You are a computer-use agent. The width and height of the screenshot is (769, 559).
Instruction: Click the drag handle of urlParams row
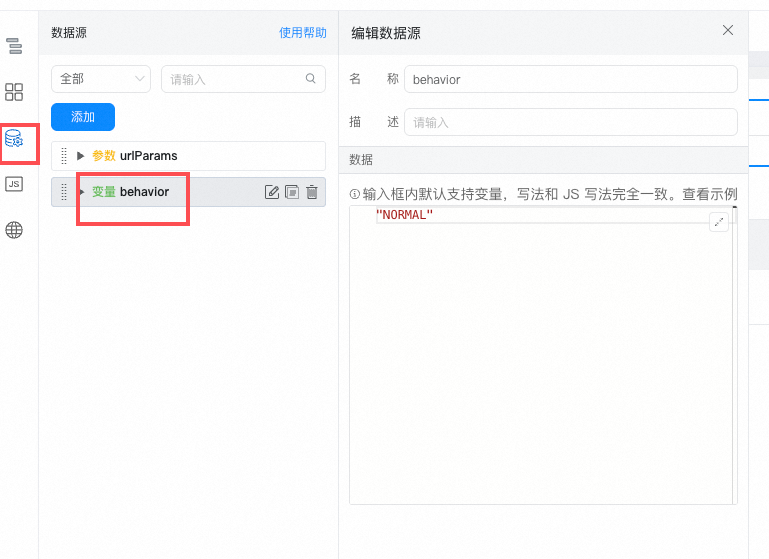click(64, 156)
